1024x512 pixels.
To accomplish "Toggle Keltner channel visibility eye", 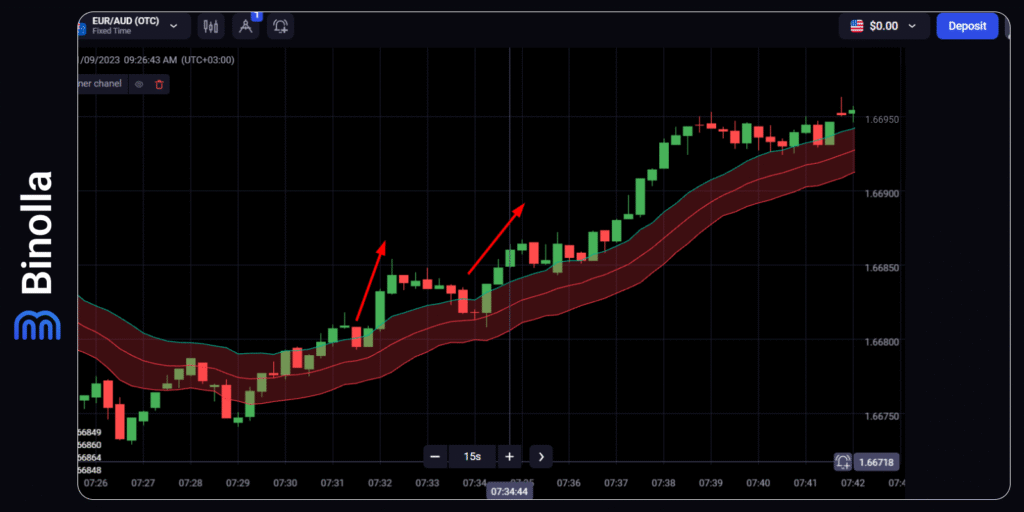I will [x=139, y=84].
